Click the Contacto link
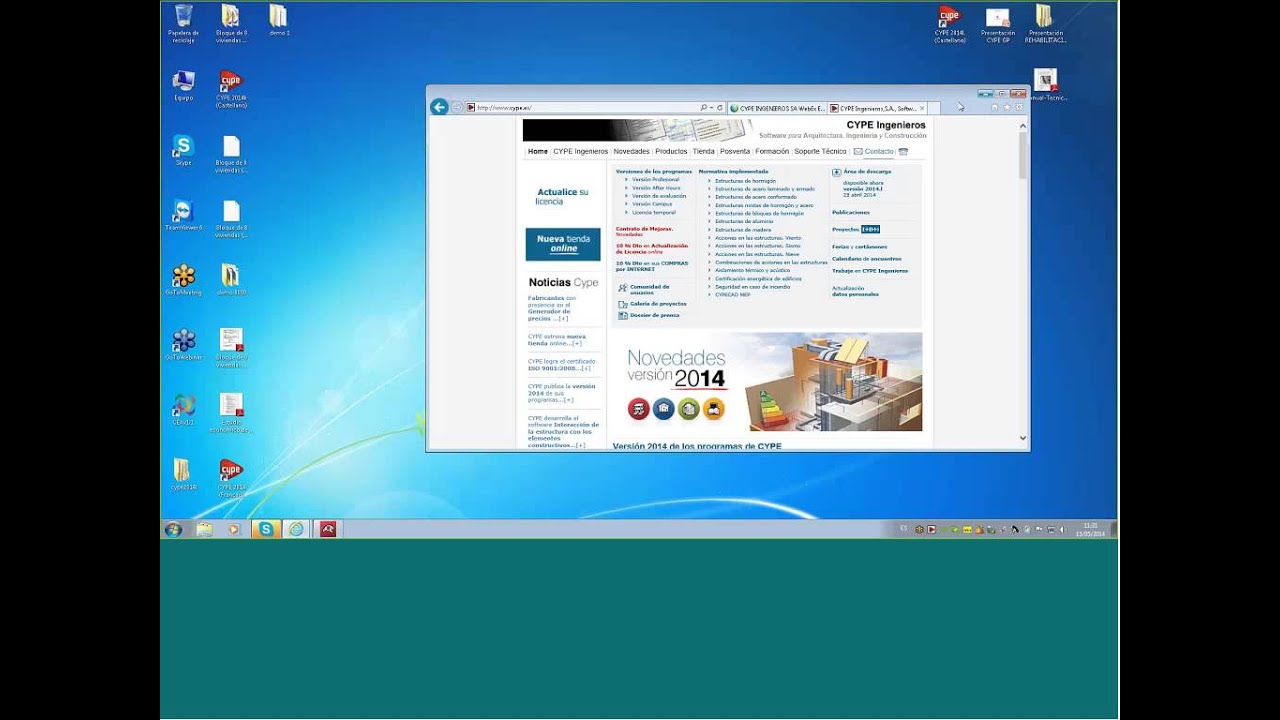Image resolution: width=1280 pixels, height=720 pixels. coord(879,152)
